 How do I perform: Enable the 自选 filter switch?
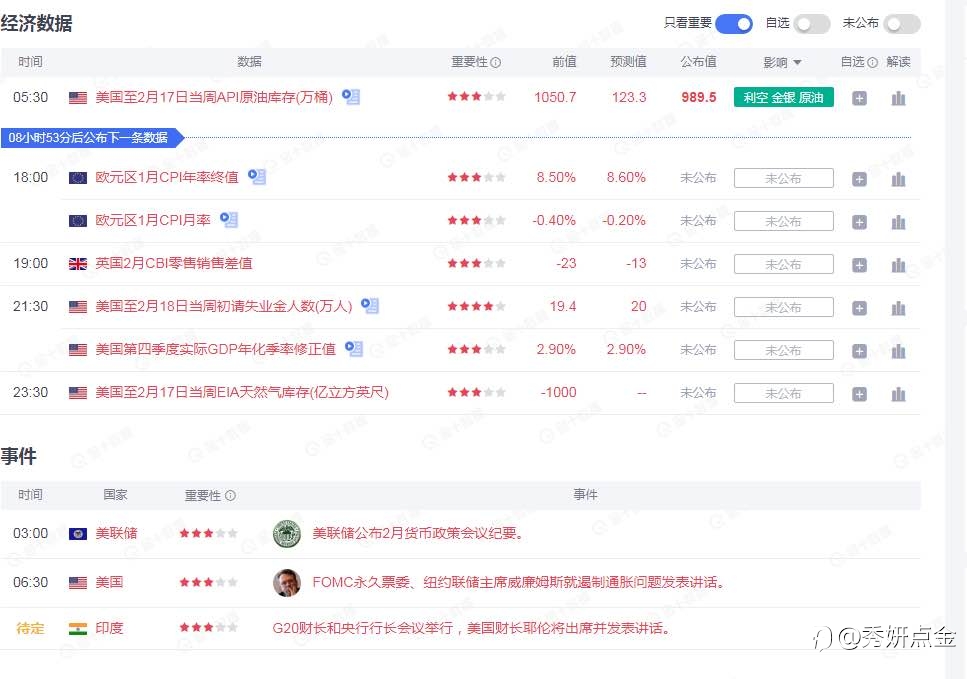pyautogui.click(x=812, y=24)
